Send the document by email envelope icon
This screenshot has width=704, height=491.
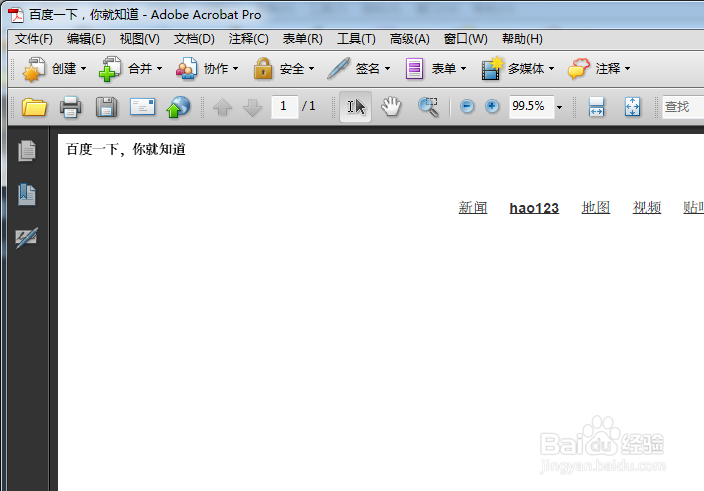142,107
